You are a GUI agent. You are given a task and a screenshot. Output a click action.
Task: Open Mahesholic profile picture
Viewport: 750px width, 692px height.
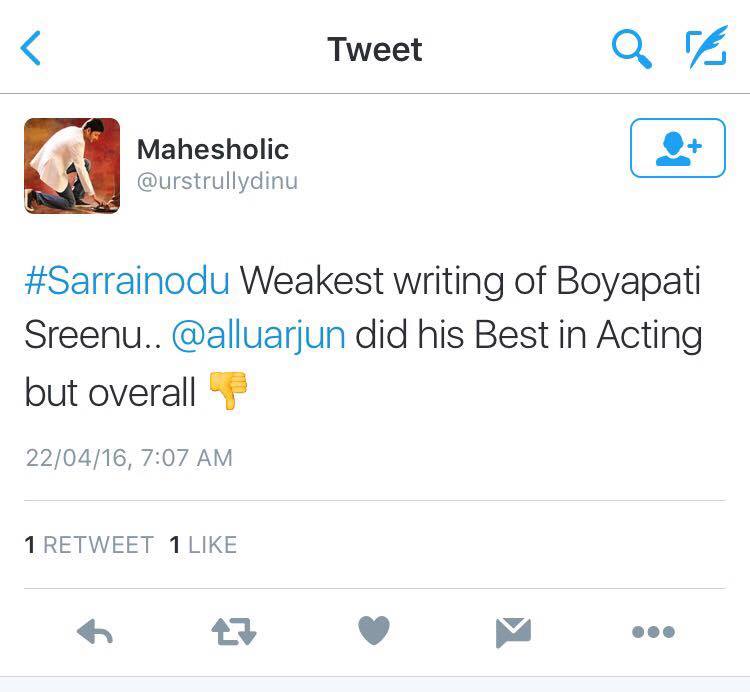pyautogui.click(x=72, y=166)
